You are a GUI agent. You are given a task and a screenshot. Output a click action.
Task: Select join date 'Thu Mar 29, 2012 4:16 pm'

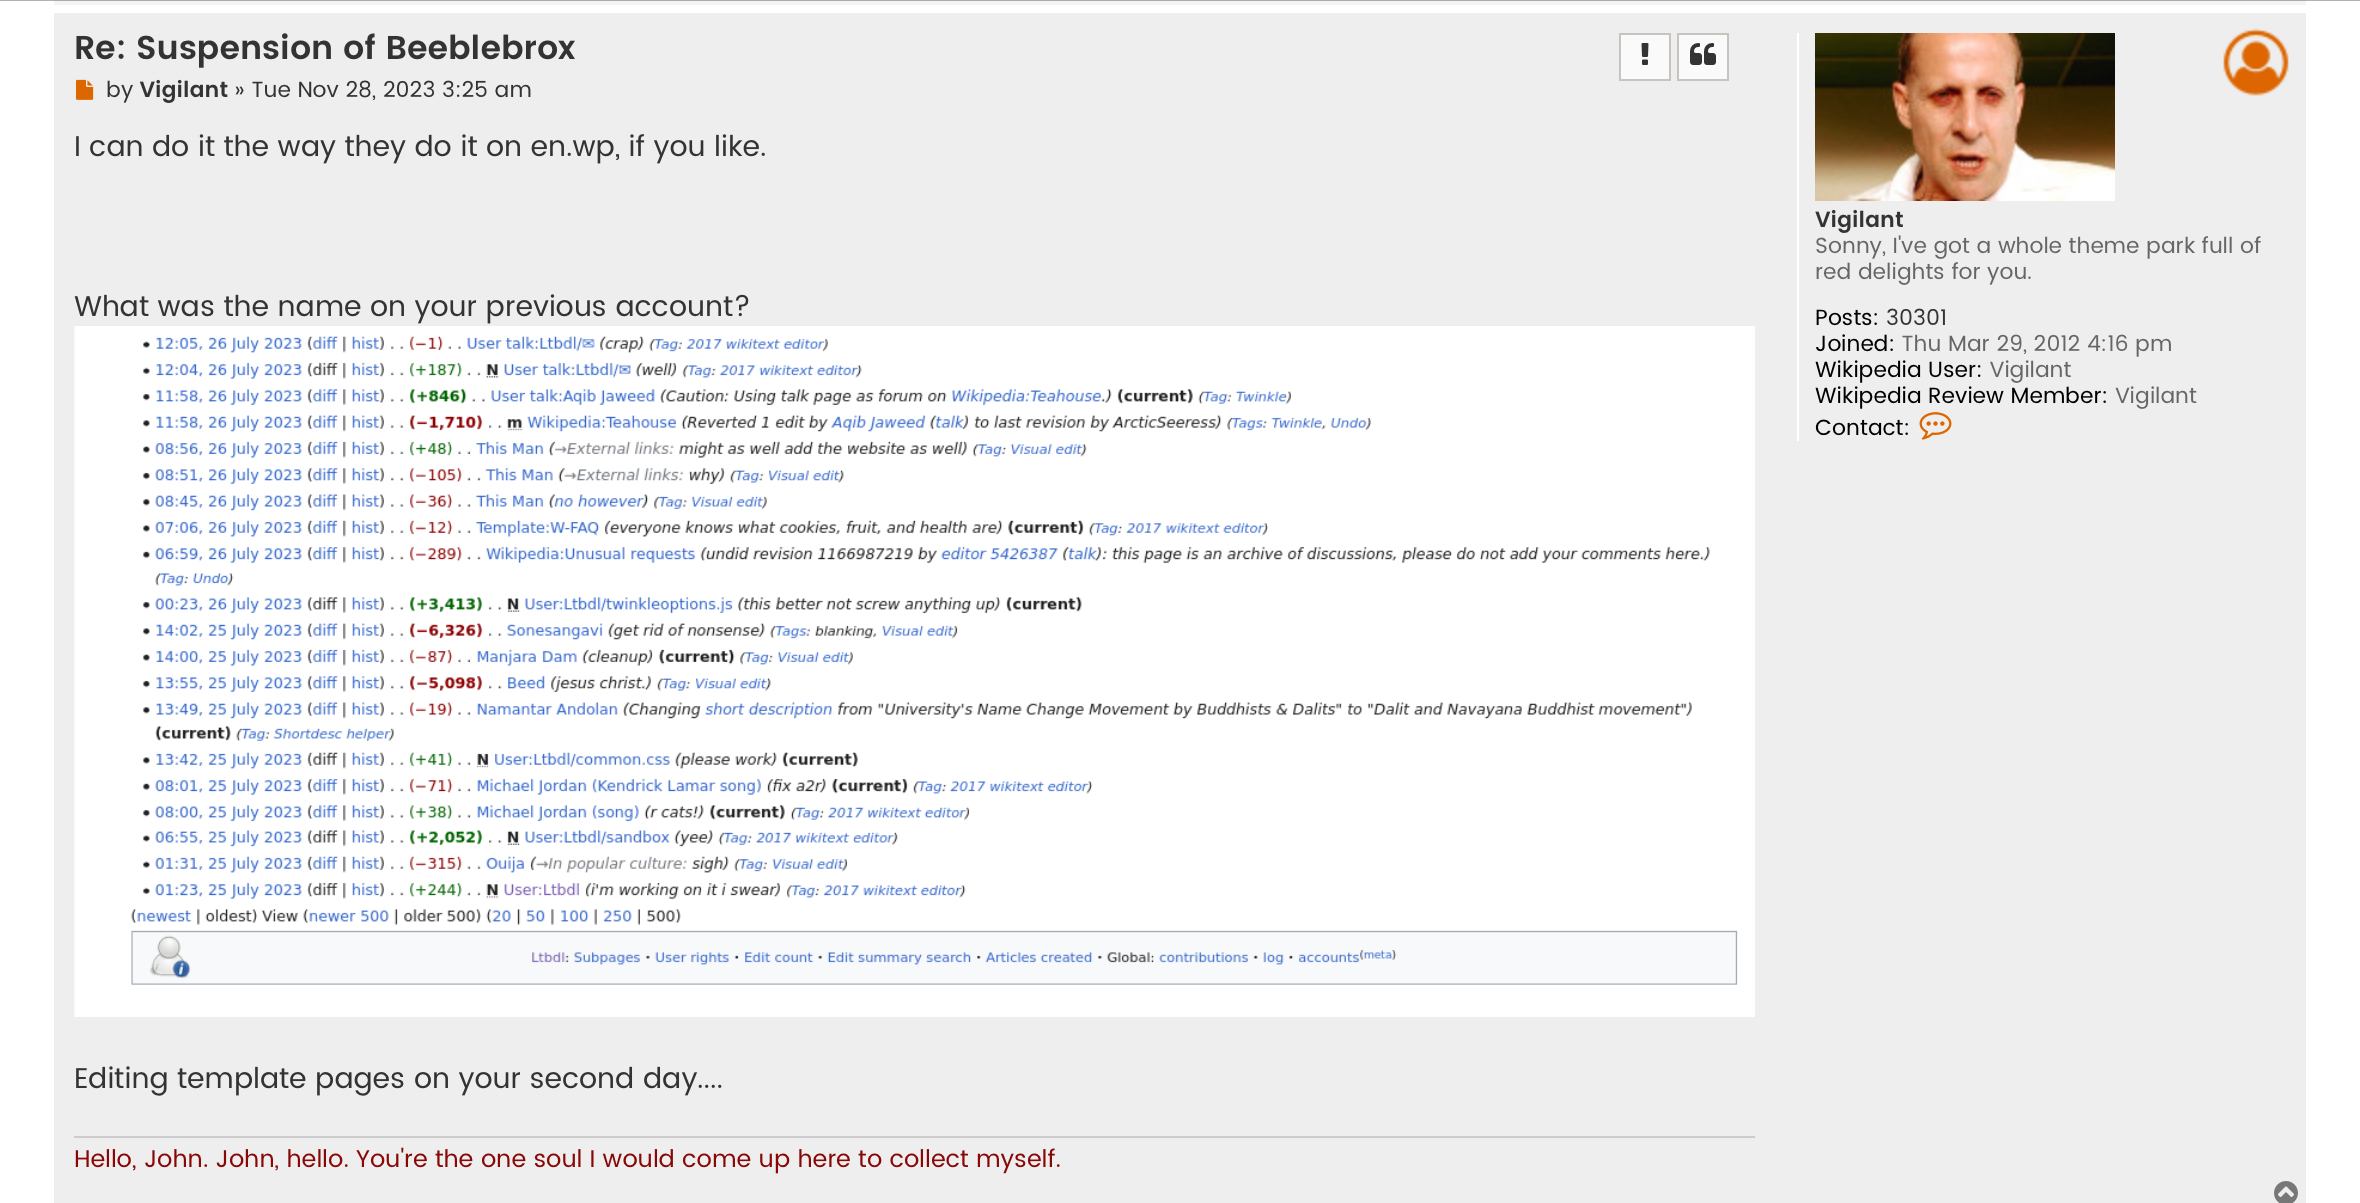pyautogui.click(x=2036, y=344)
